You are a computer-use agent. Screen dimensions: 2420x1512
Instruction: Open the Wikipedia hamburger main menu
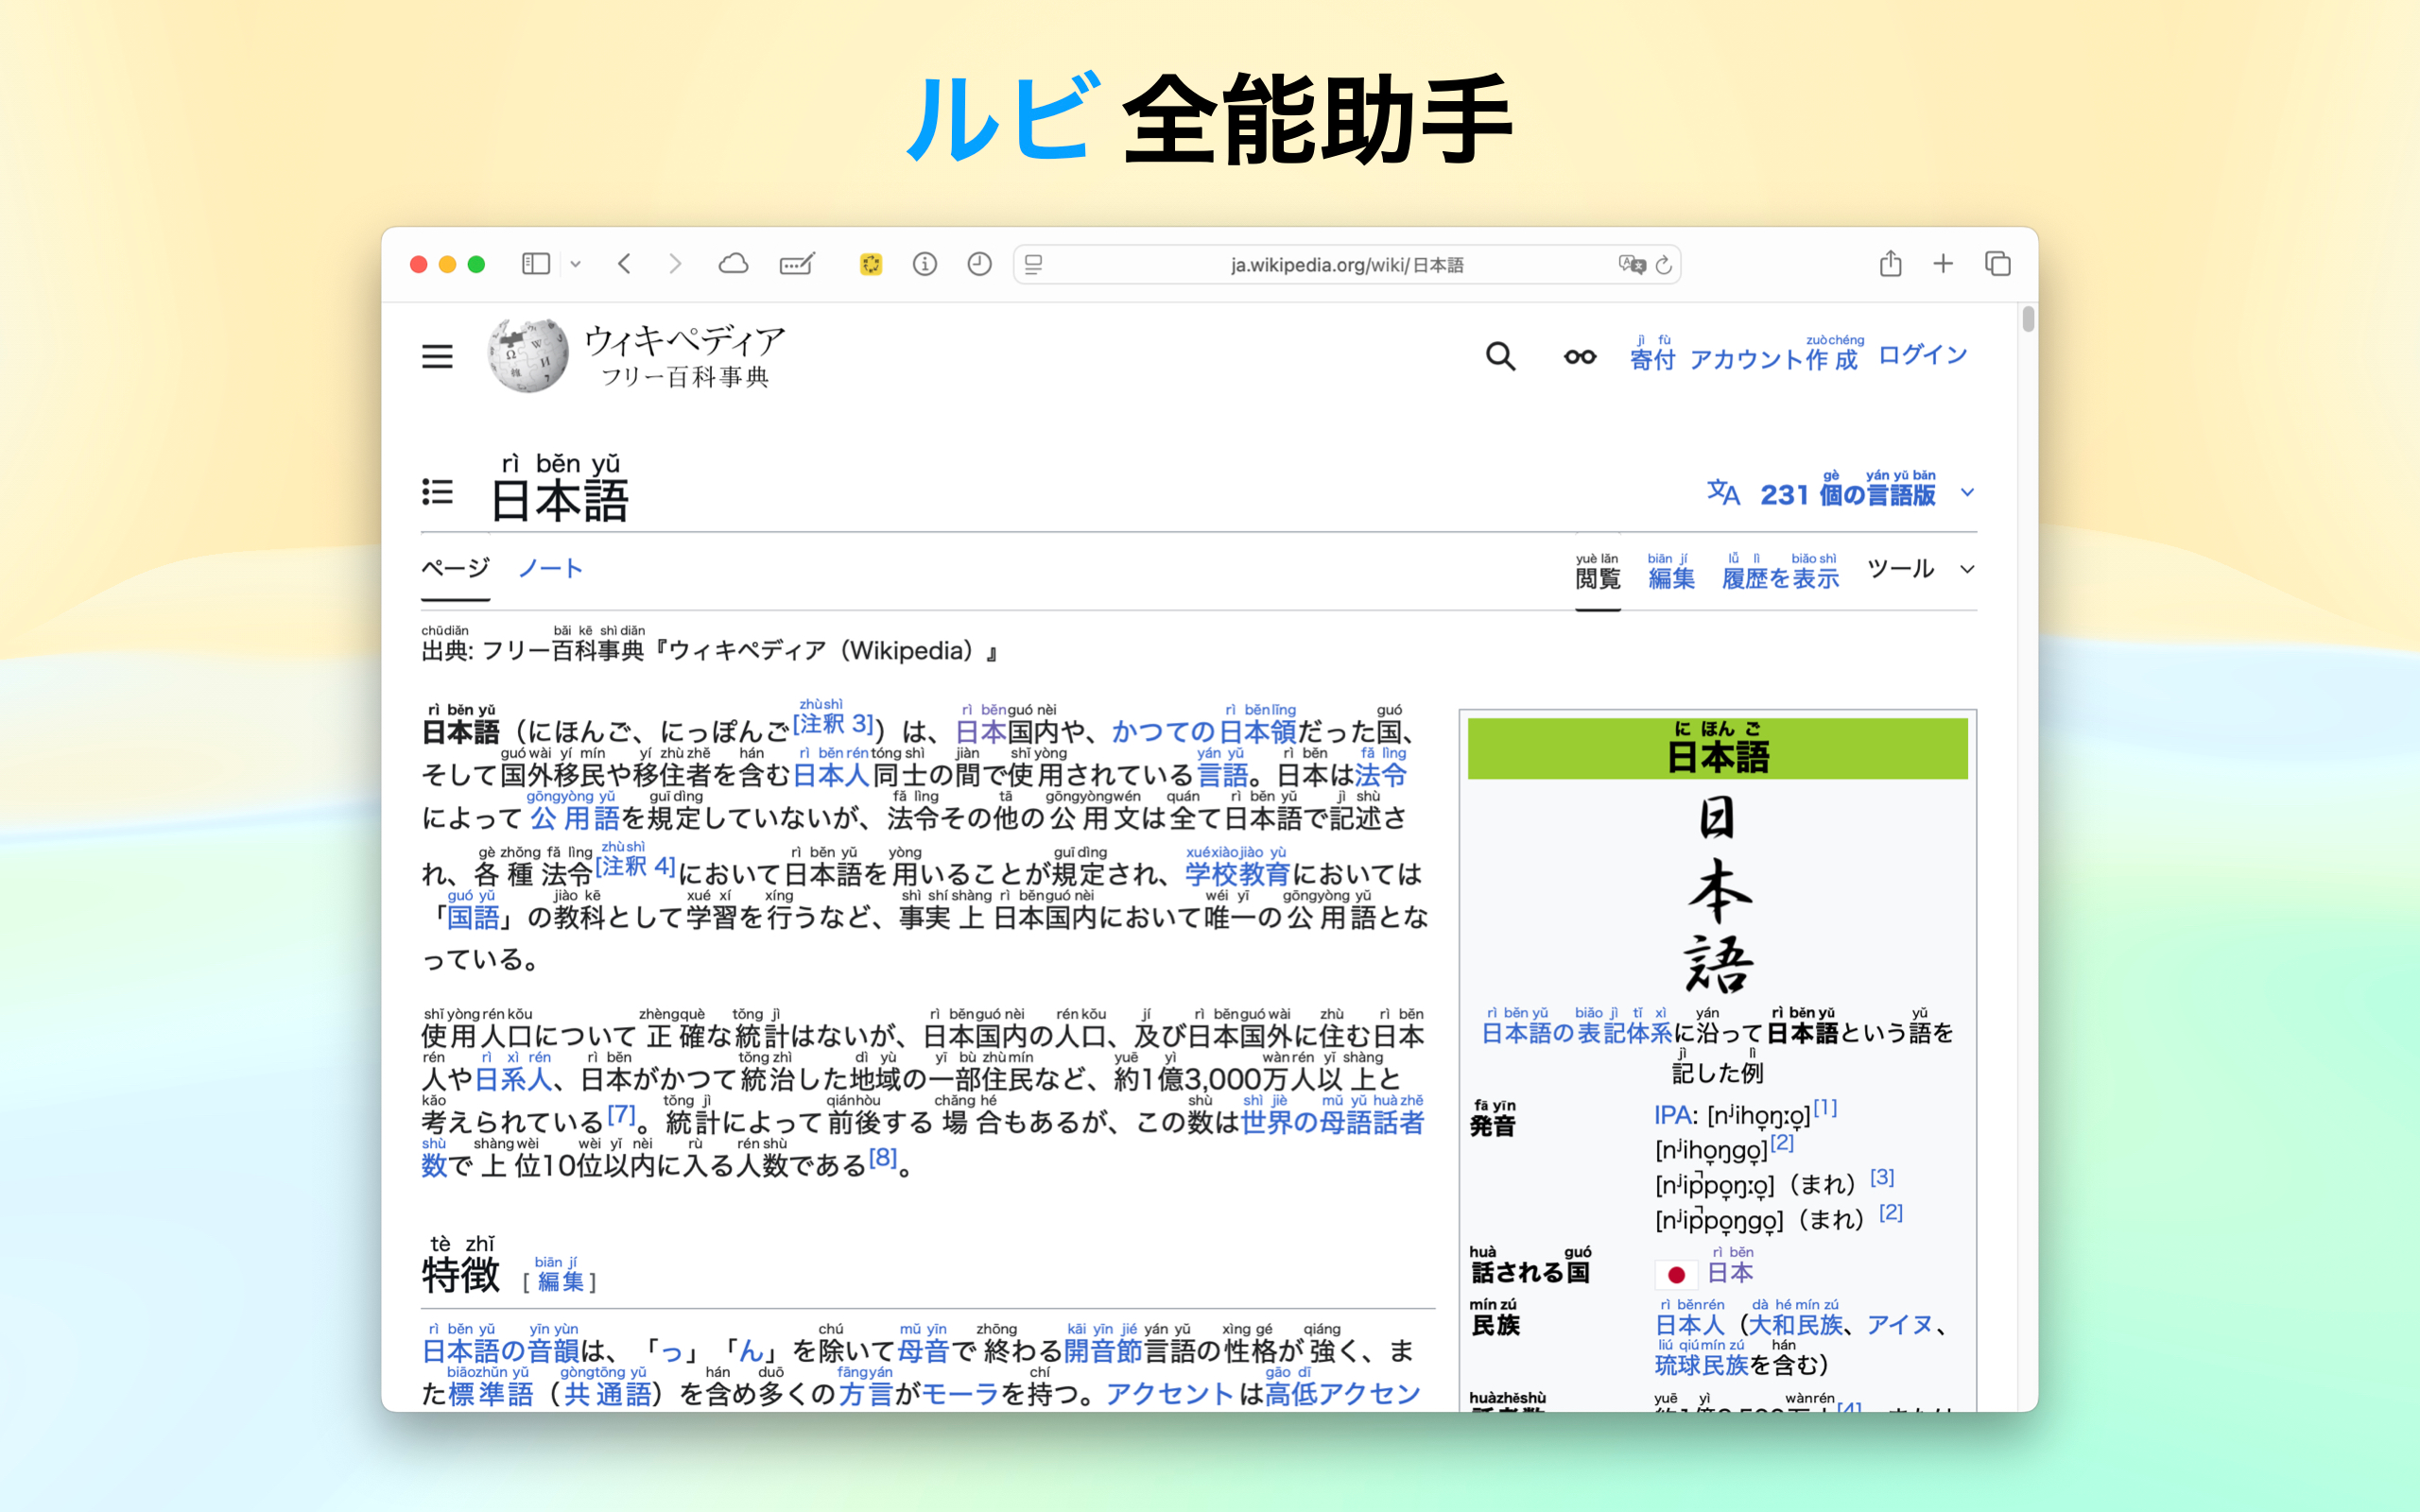tap(437, 356)
